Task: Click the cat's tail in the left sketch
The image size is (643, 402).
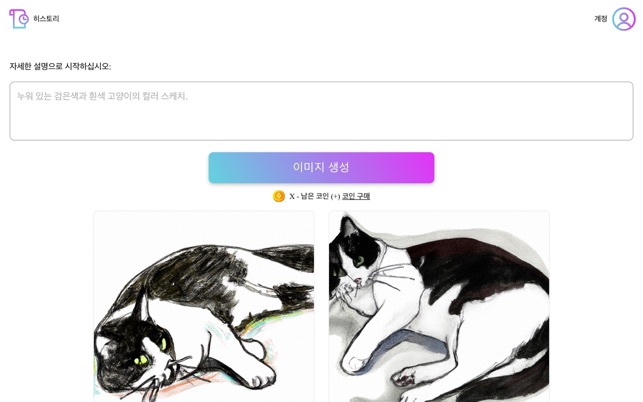Action: pos(291,256)
